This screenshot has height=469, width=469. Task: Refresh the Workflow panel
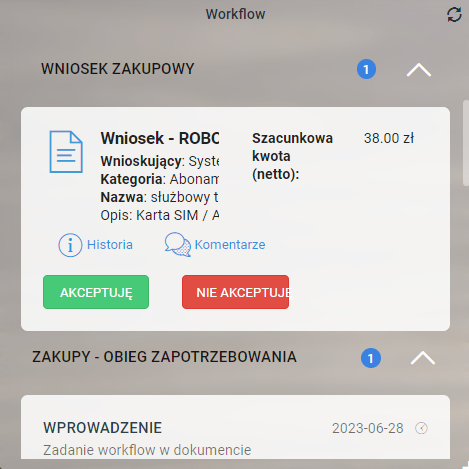(454, 15)
